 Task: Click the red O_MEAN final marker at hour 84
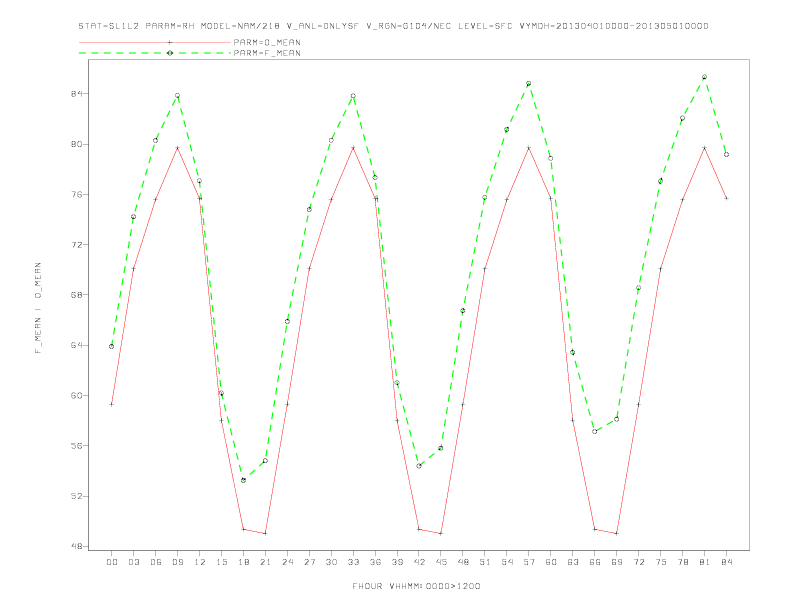pyautogui.click(x=726, y=198)
